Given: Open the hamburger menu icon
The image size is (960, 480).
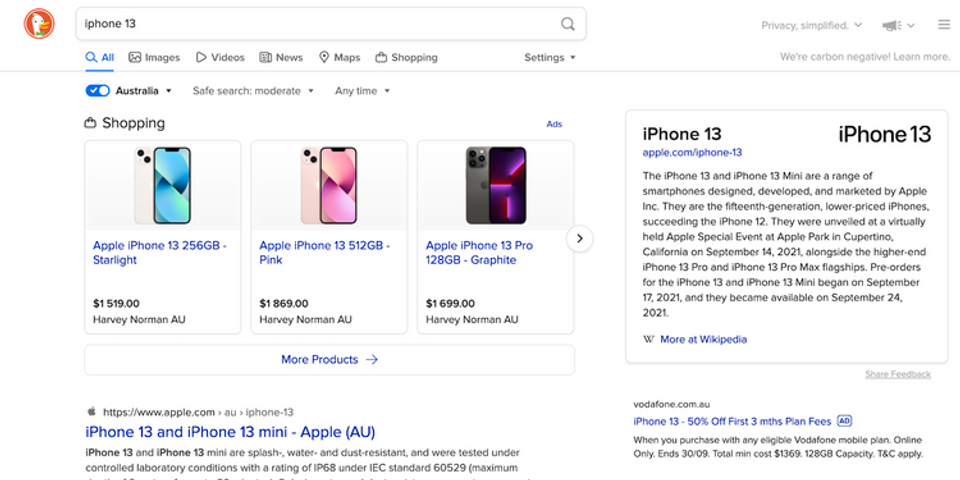Looking at the screenshot, I should [x=944, y=24].
